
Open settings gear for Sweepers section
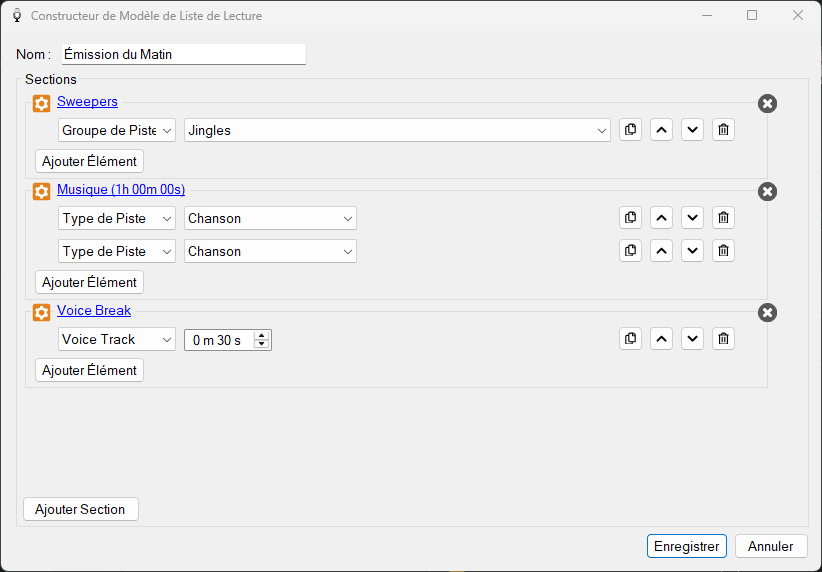[x=41, y=103]
